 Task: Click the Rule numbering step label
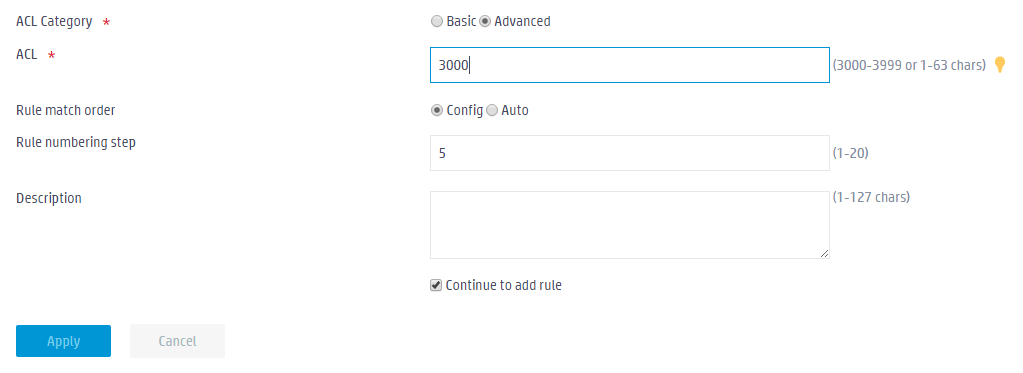76,142
